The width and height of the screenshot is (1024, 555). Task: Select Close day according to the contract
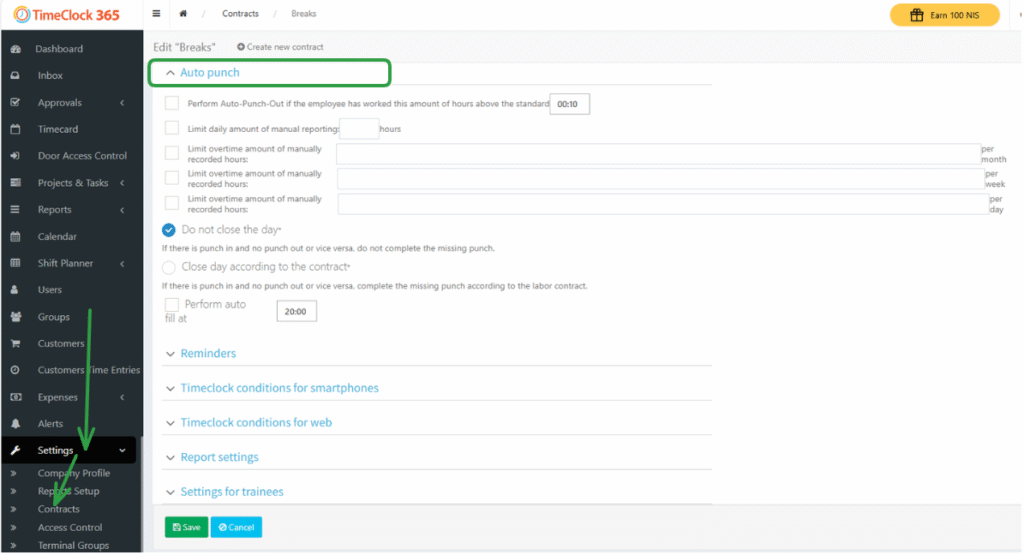pyautogui.click(x=169, y=267)
